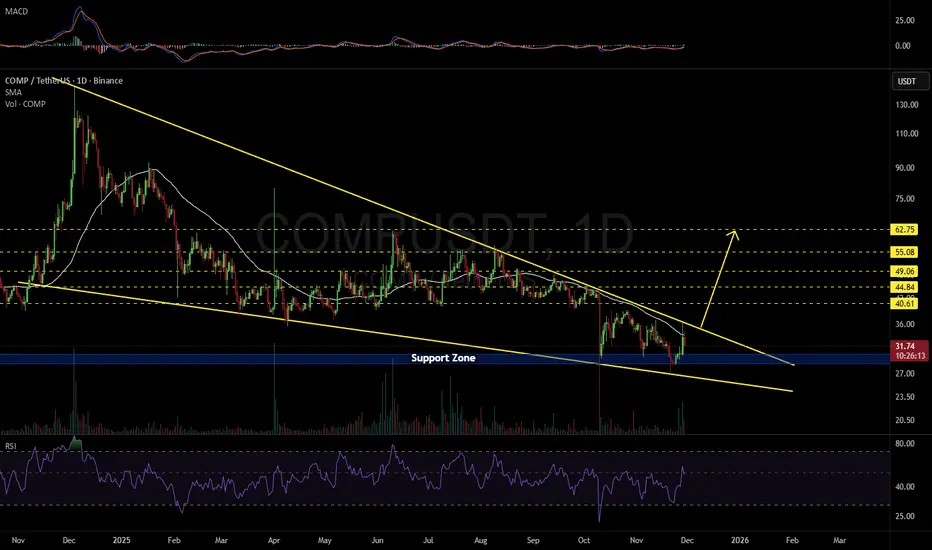This screenshot has width=932, height=550.
Task: Click the 62.75 price level tag
Action: click(904, 230)
